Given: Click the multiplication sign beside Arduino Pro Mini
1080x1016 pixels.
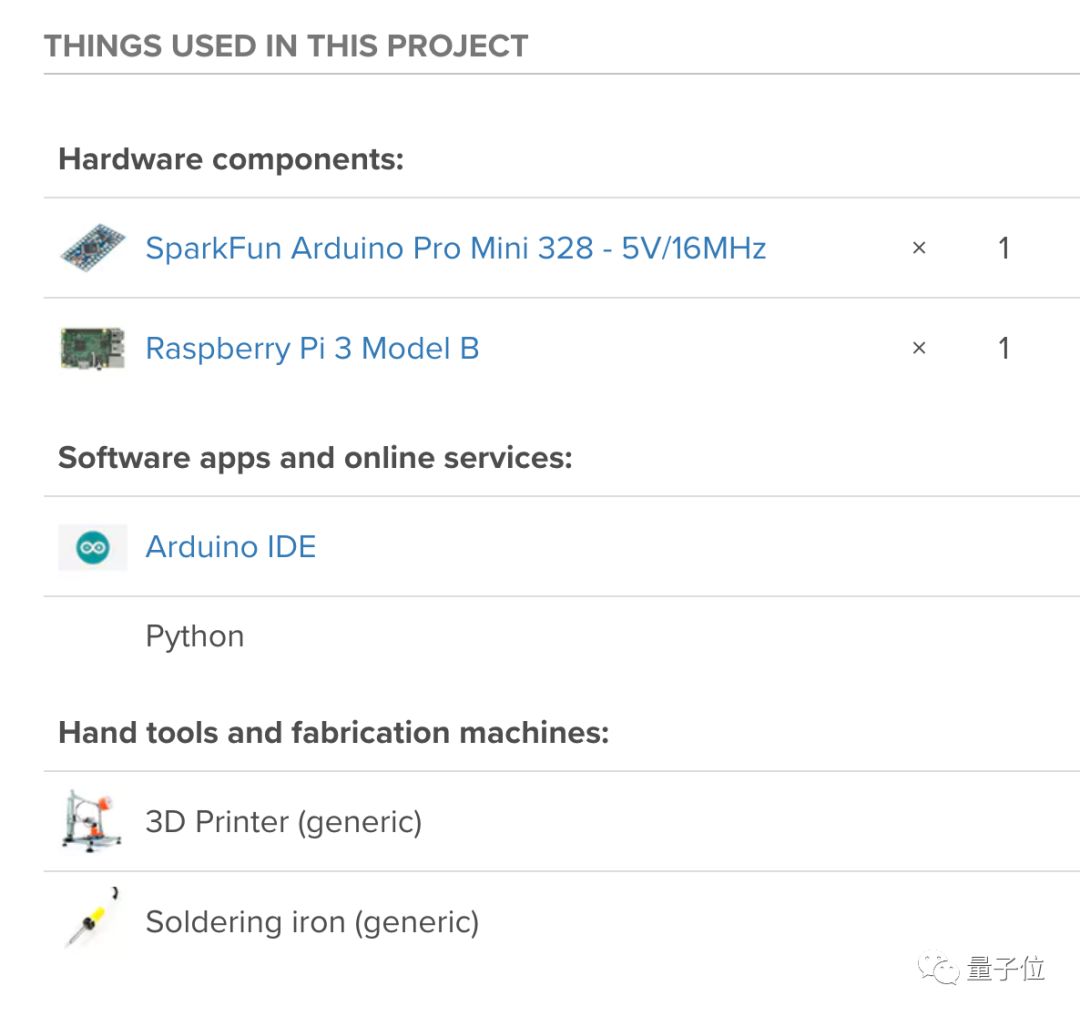Looking at the screenshot, I should [x=919, y=248].
